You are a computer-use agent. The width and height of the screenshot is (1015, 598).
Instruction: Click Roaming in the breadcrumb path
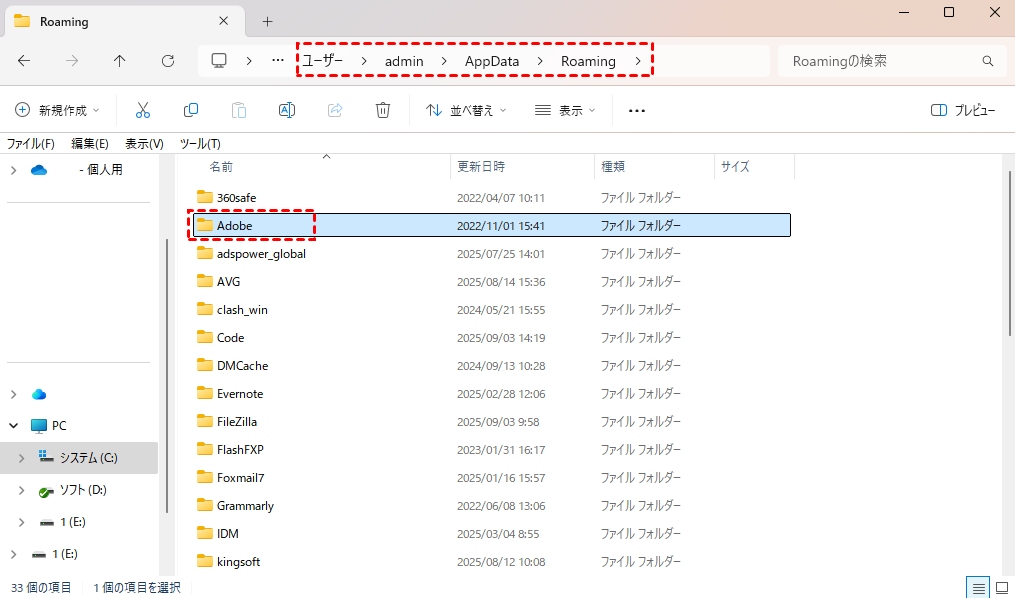588,61
